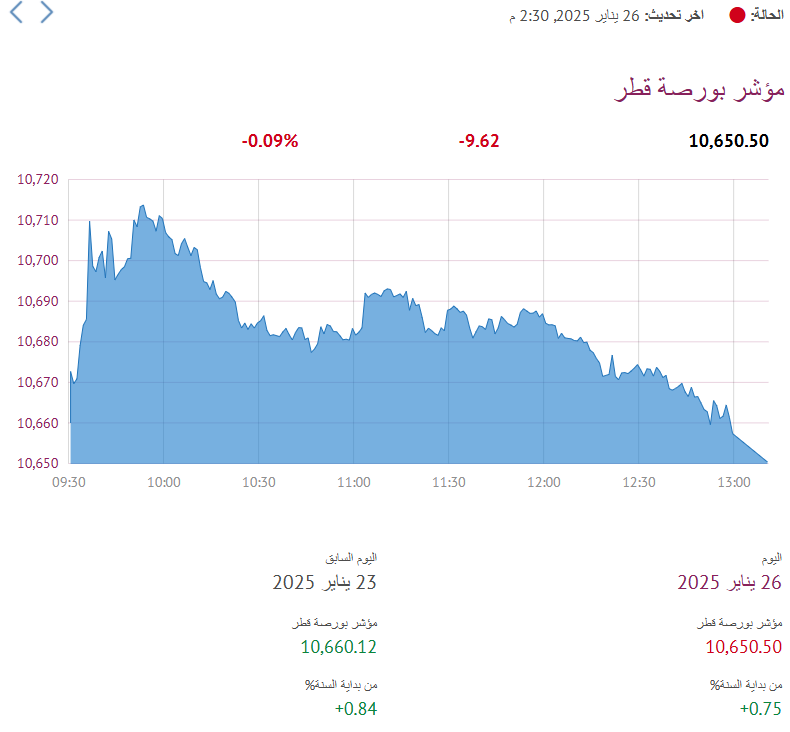Click the +0.75 year-to-date value
The image size is (790, 732).
tap(761, 709)
